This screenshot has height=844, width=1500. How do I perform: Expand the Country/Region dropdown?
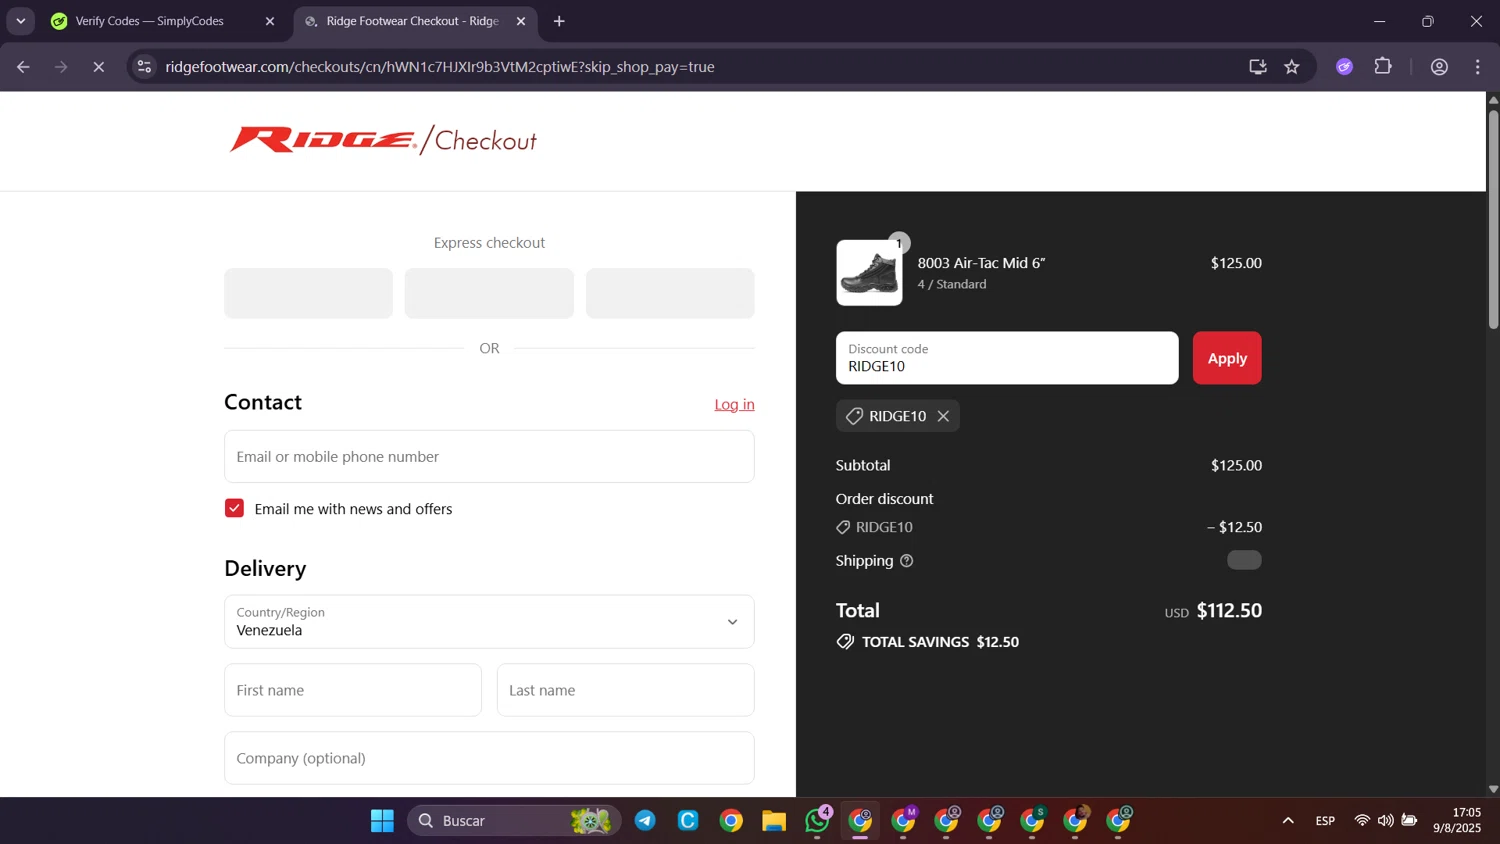[489, 622]
